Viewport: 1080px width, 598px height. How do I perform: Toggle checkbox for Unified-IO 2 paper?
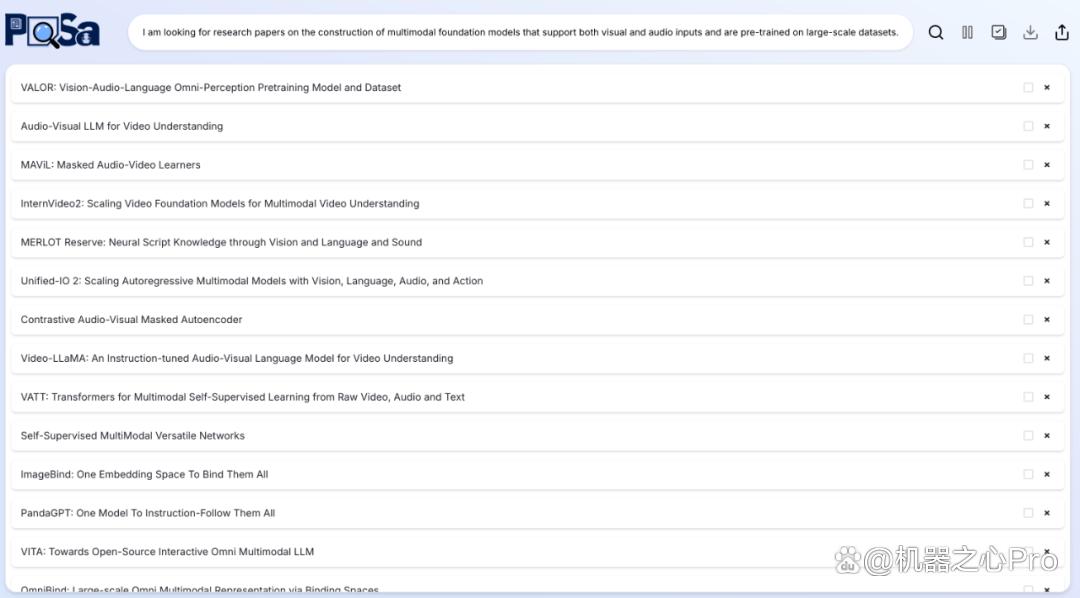(x=1028, y=280)
